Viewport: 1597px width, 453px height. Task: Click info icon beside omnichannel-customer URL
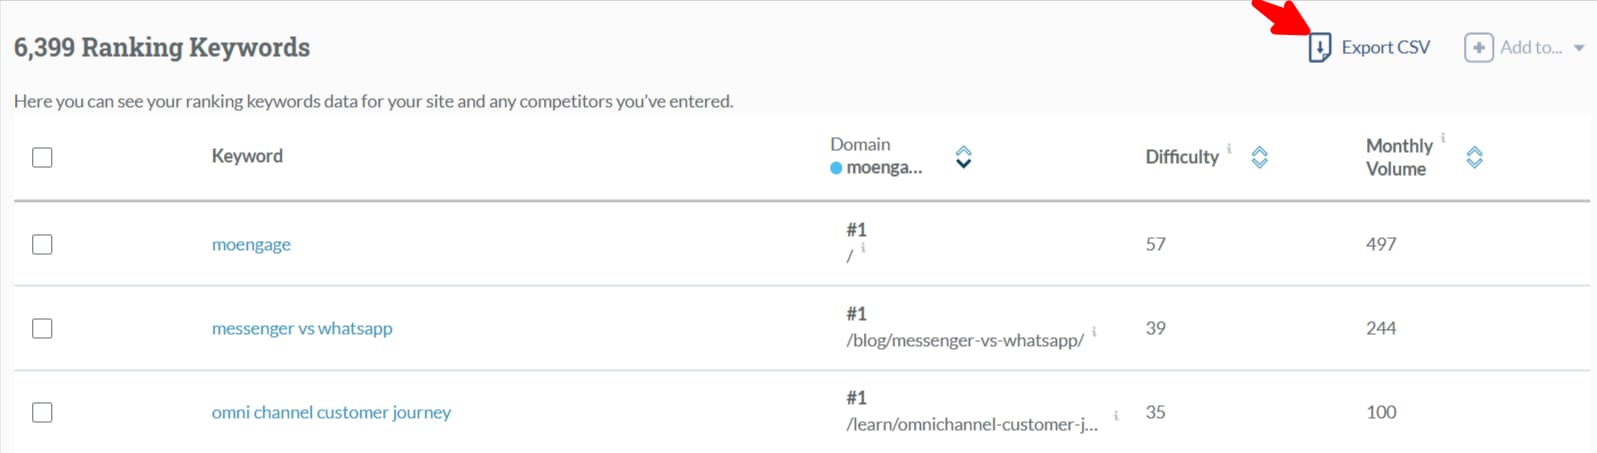click(x=1116, y=415)
